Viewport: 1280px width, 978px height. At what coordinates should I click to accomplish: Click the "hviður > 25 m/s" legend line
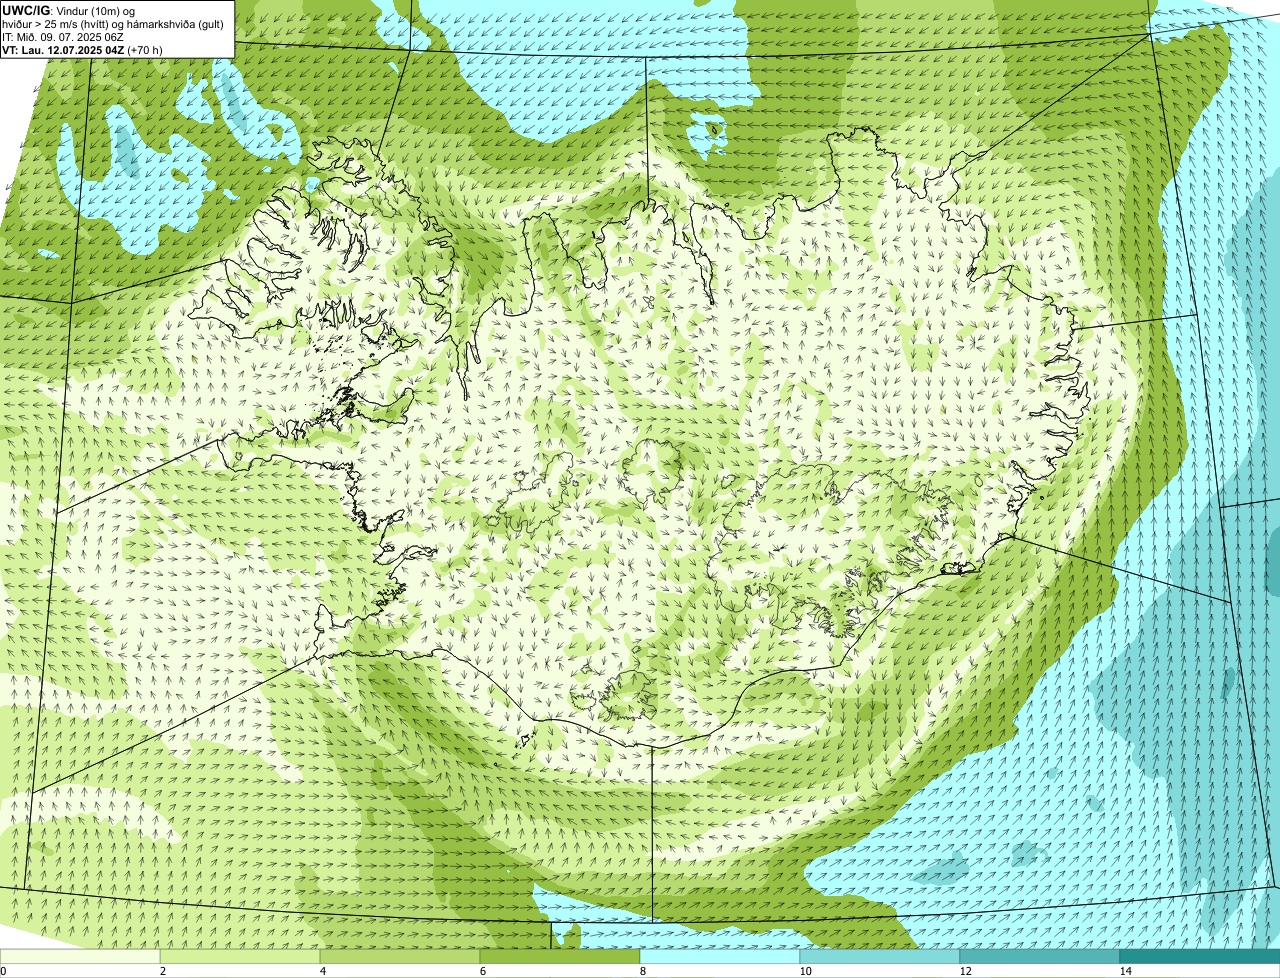(41, 24)
